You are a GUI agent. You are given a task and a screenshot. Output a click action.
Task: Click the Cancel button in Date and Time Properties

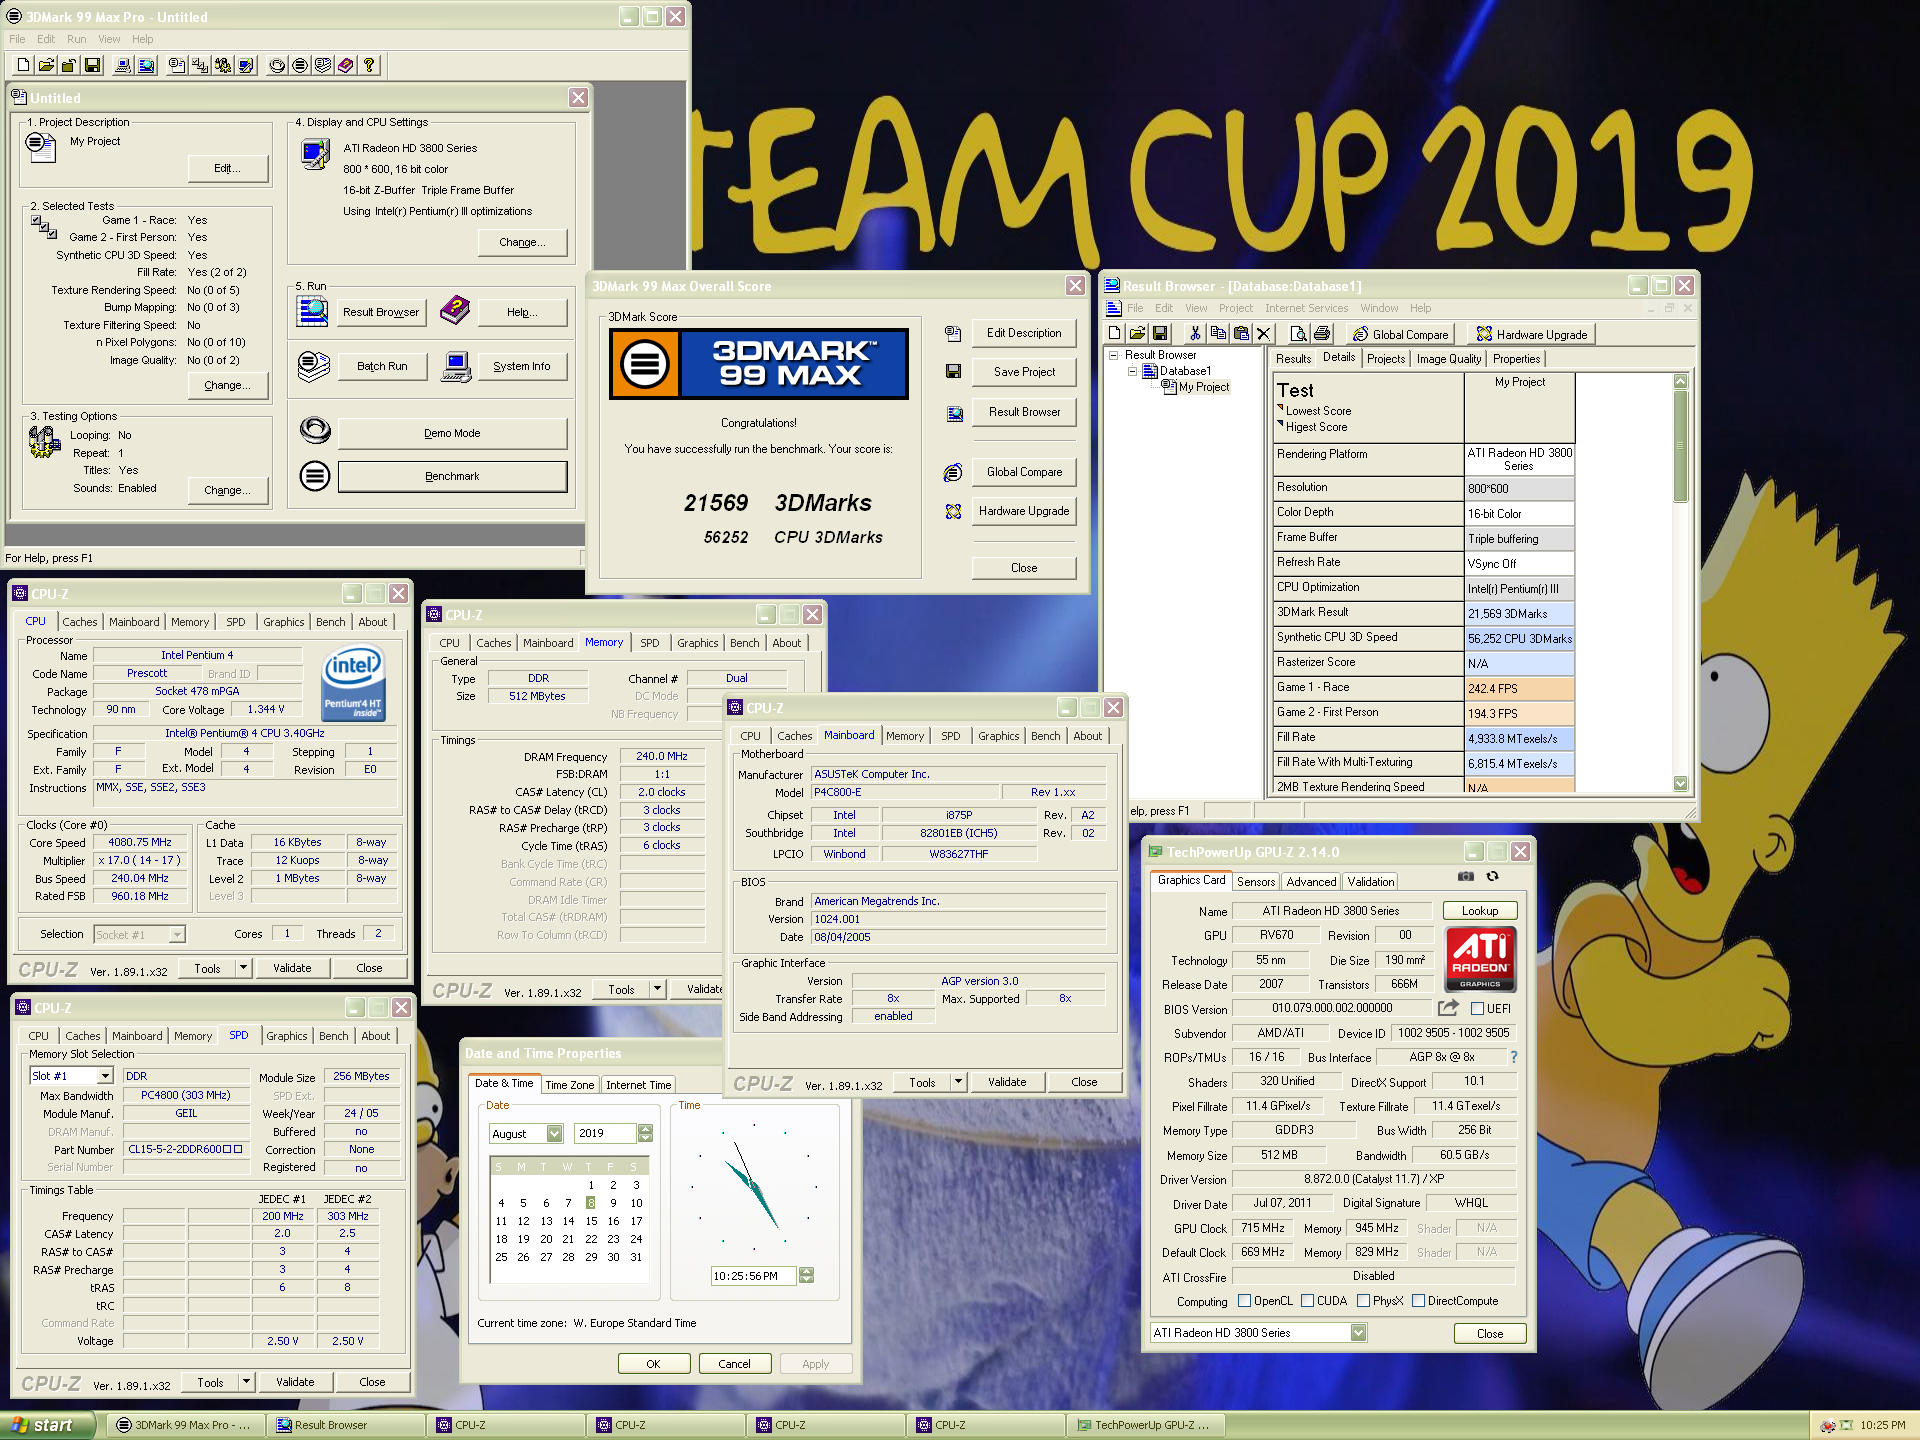click(734, 1364)
